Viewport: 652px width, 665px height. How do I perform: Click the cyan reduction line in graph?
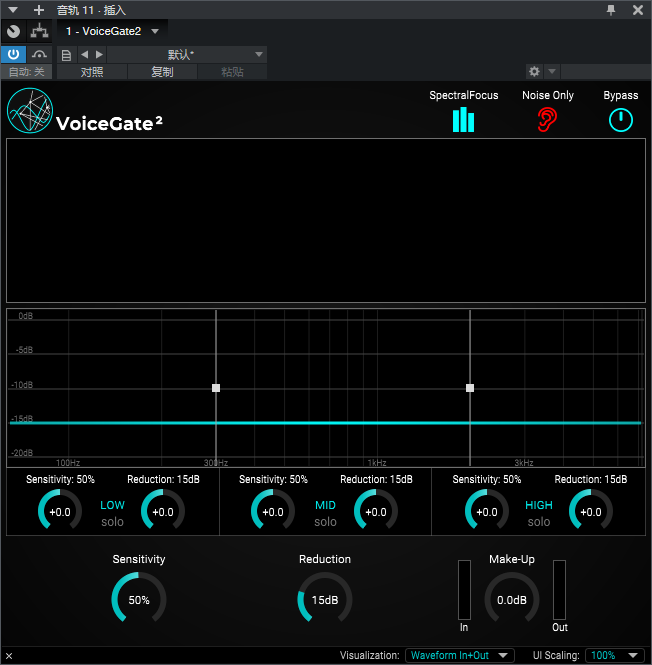click(x=325, y=423)
